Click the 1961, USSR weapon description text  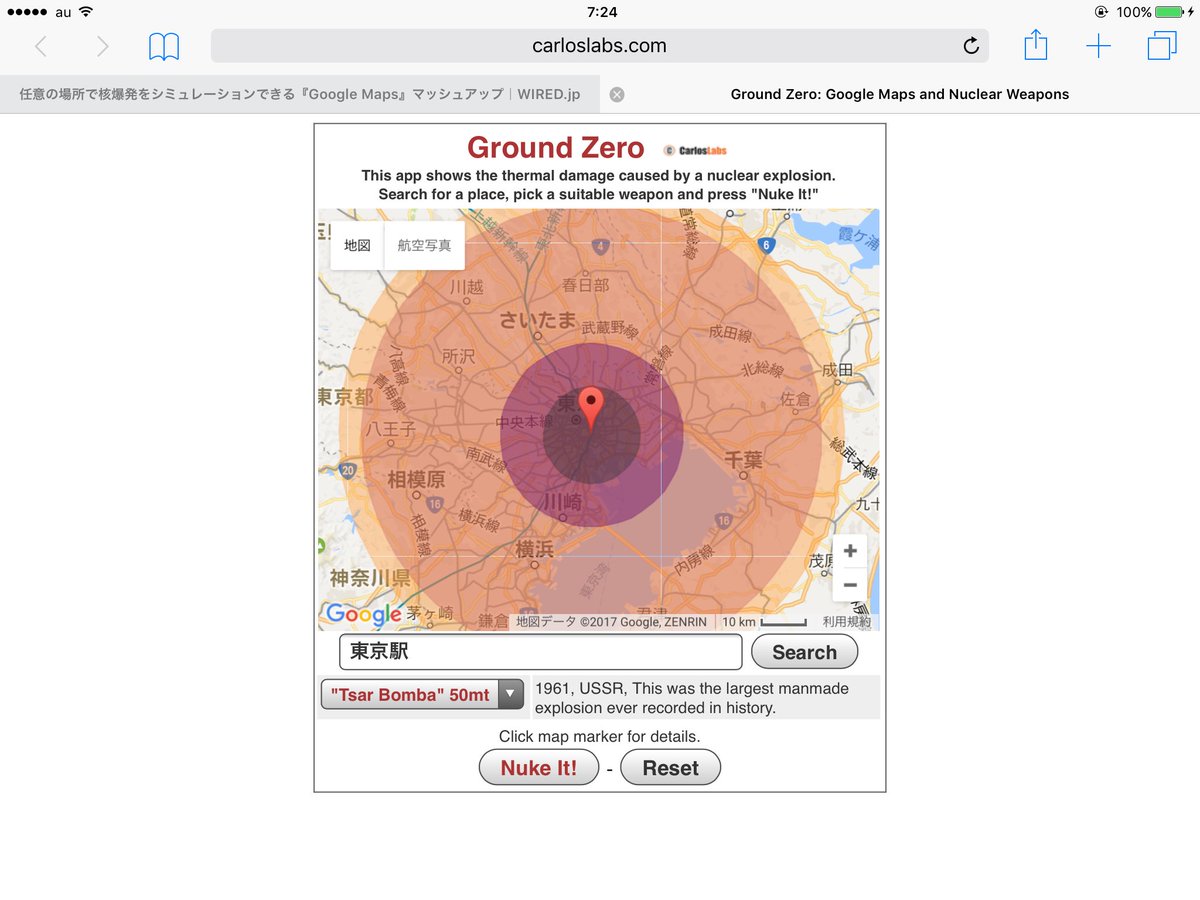(x=692, y=698)
